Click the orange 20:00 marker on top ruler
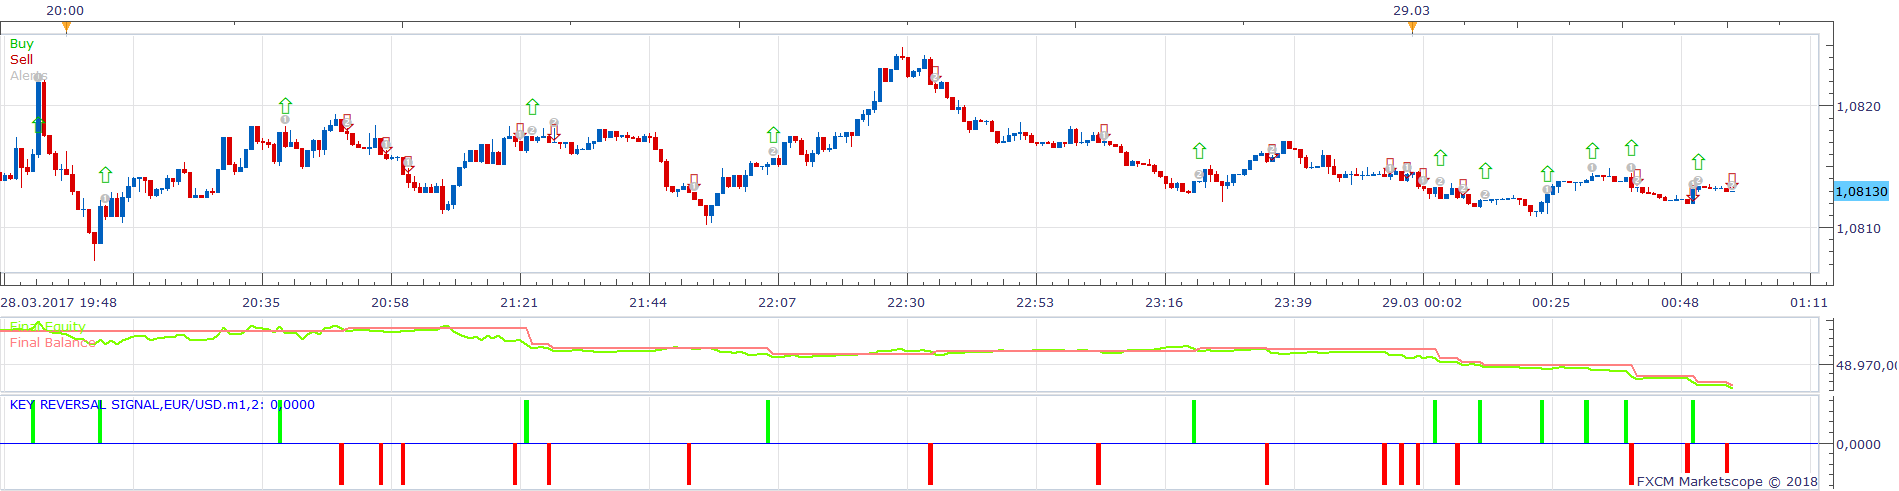The height and width of the screenshot is (491, 1899). (66, 27)
